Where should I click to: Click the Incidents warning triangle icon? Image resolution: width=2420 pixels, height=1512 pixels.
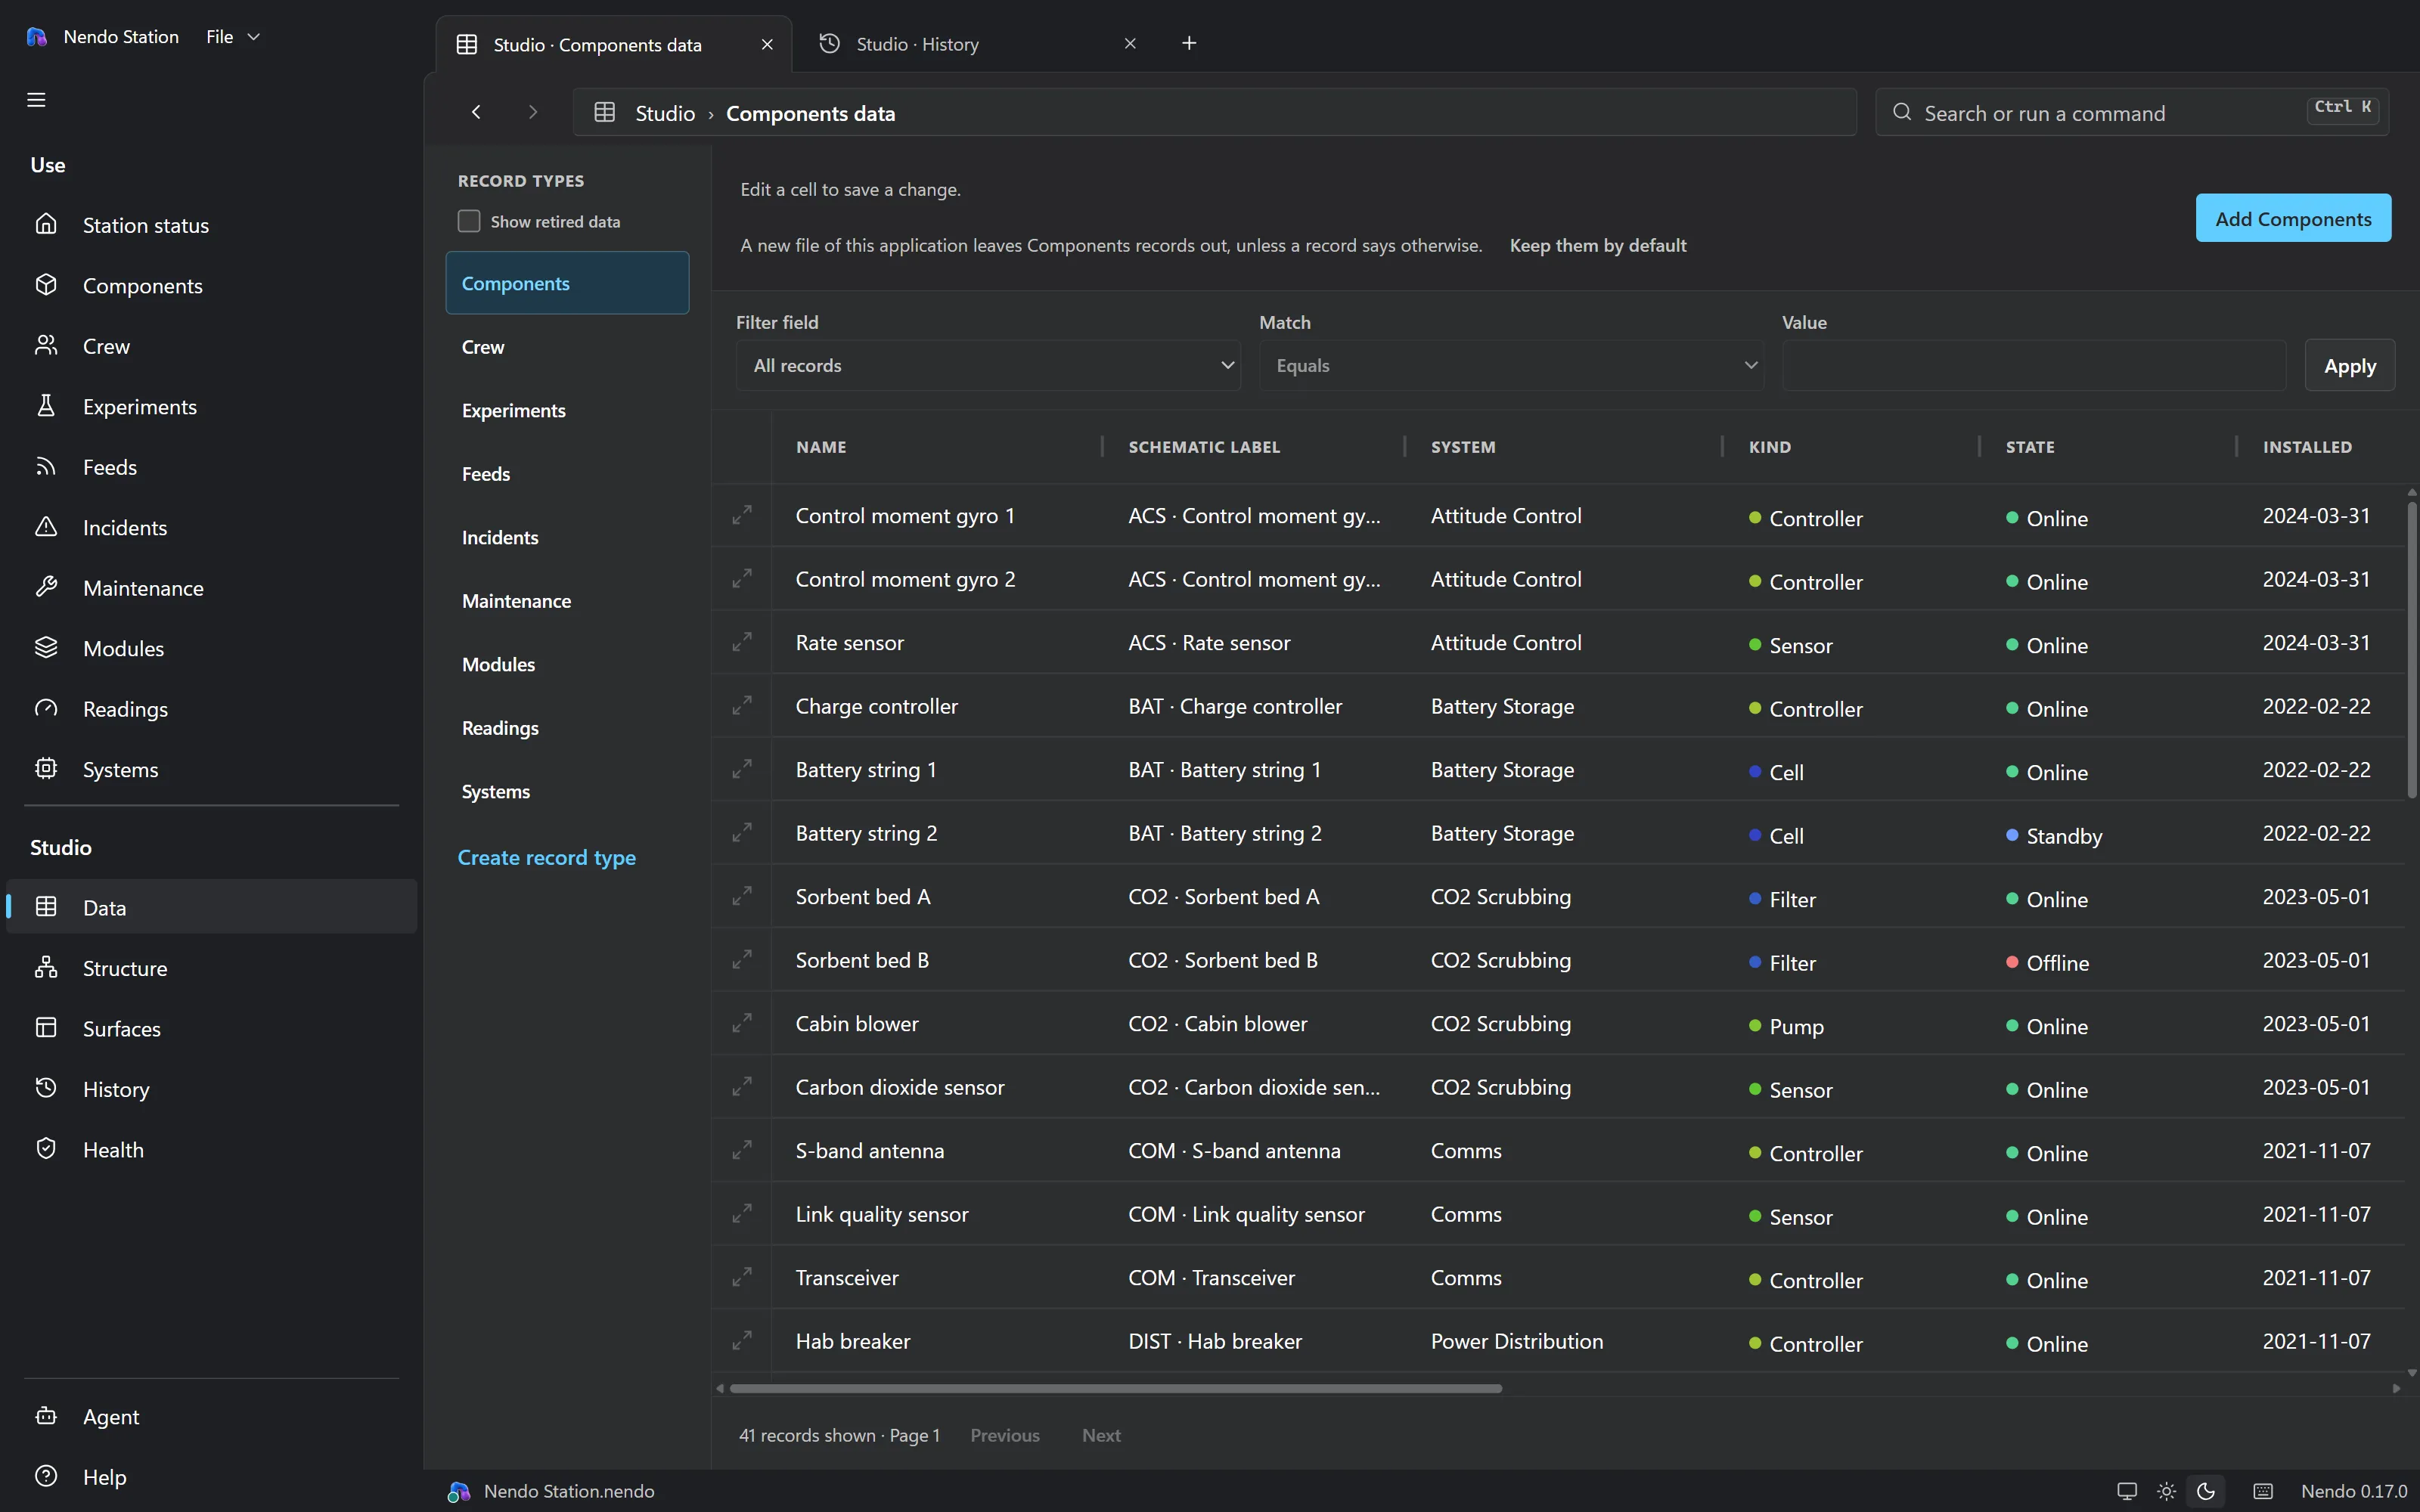click(x=46, y=527)
